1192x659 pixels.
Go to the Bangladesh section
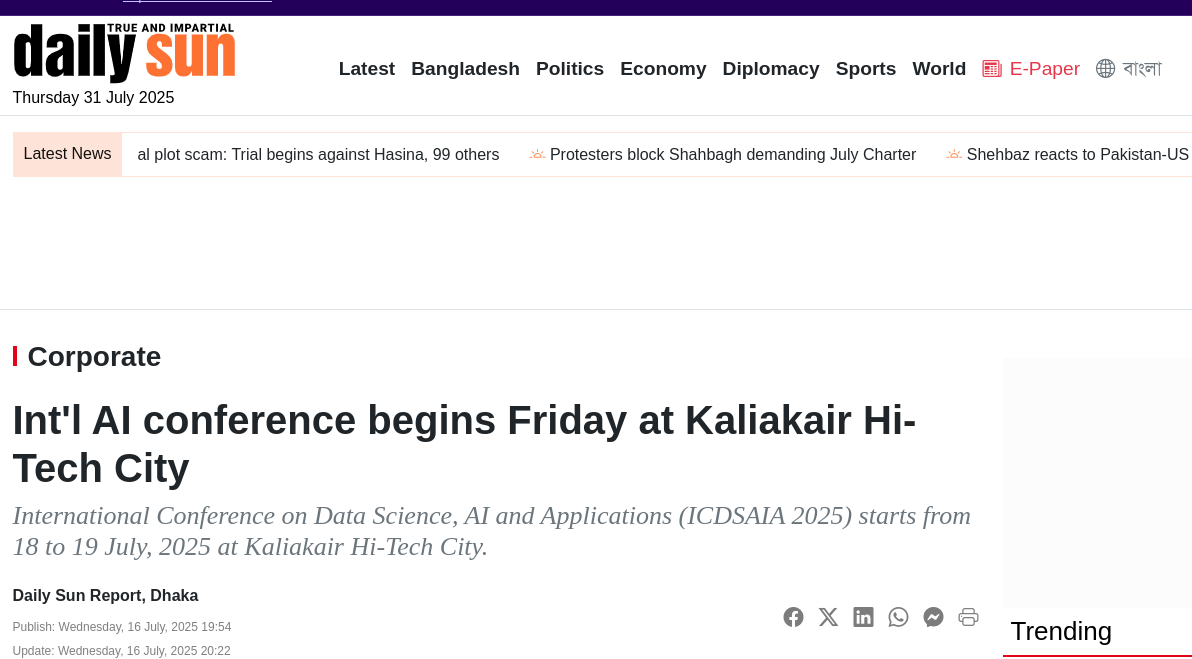pos(465,69)
